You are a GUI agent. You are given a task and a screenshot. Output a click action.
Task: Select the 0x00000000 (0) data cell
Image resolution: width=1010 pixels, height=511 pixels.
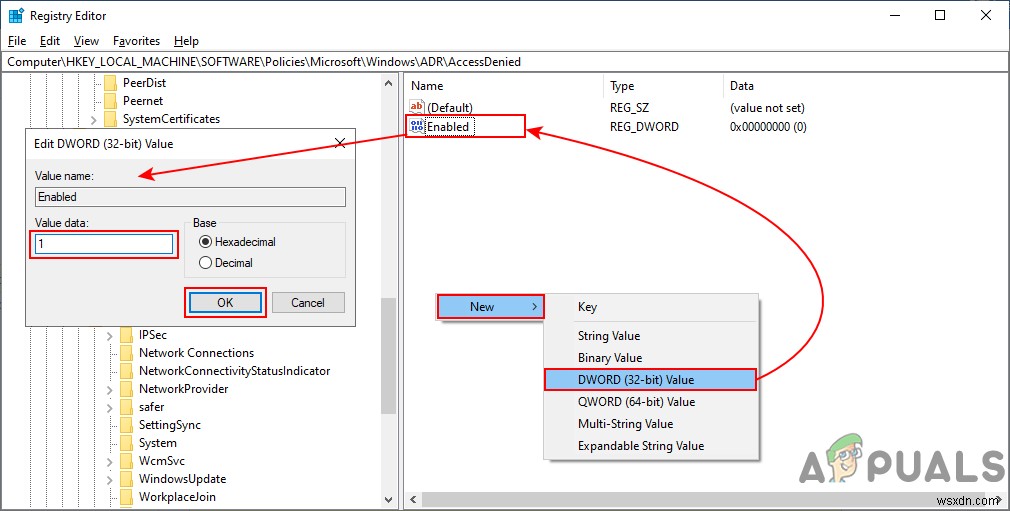pyautogui.click(x=768, y=127)
